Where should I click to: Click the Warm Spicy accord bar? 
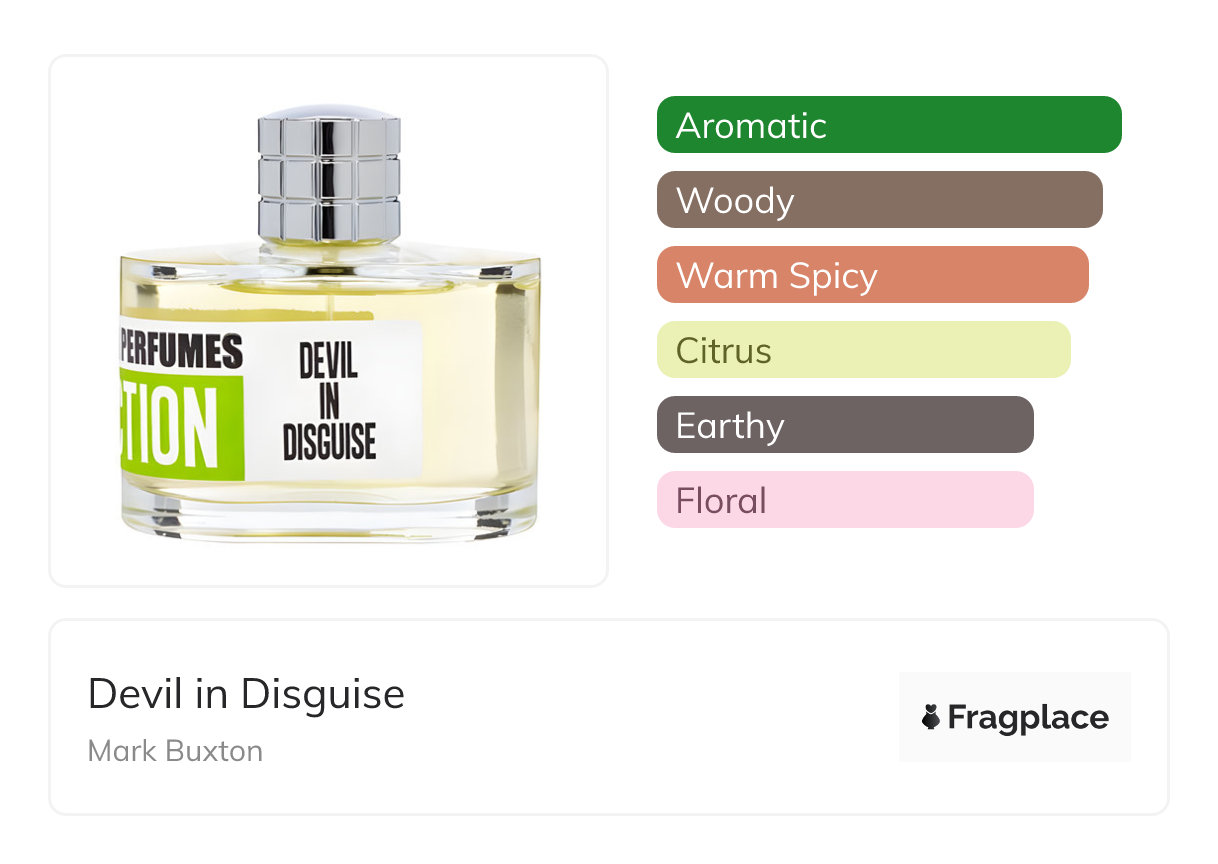(x=873, y=275)
